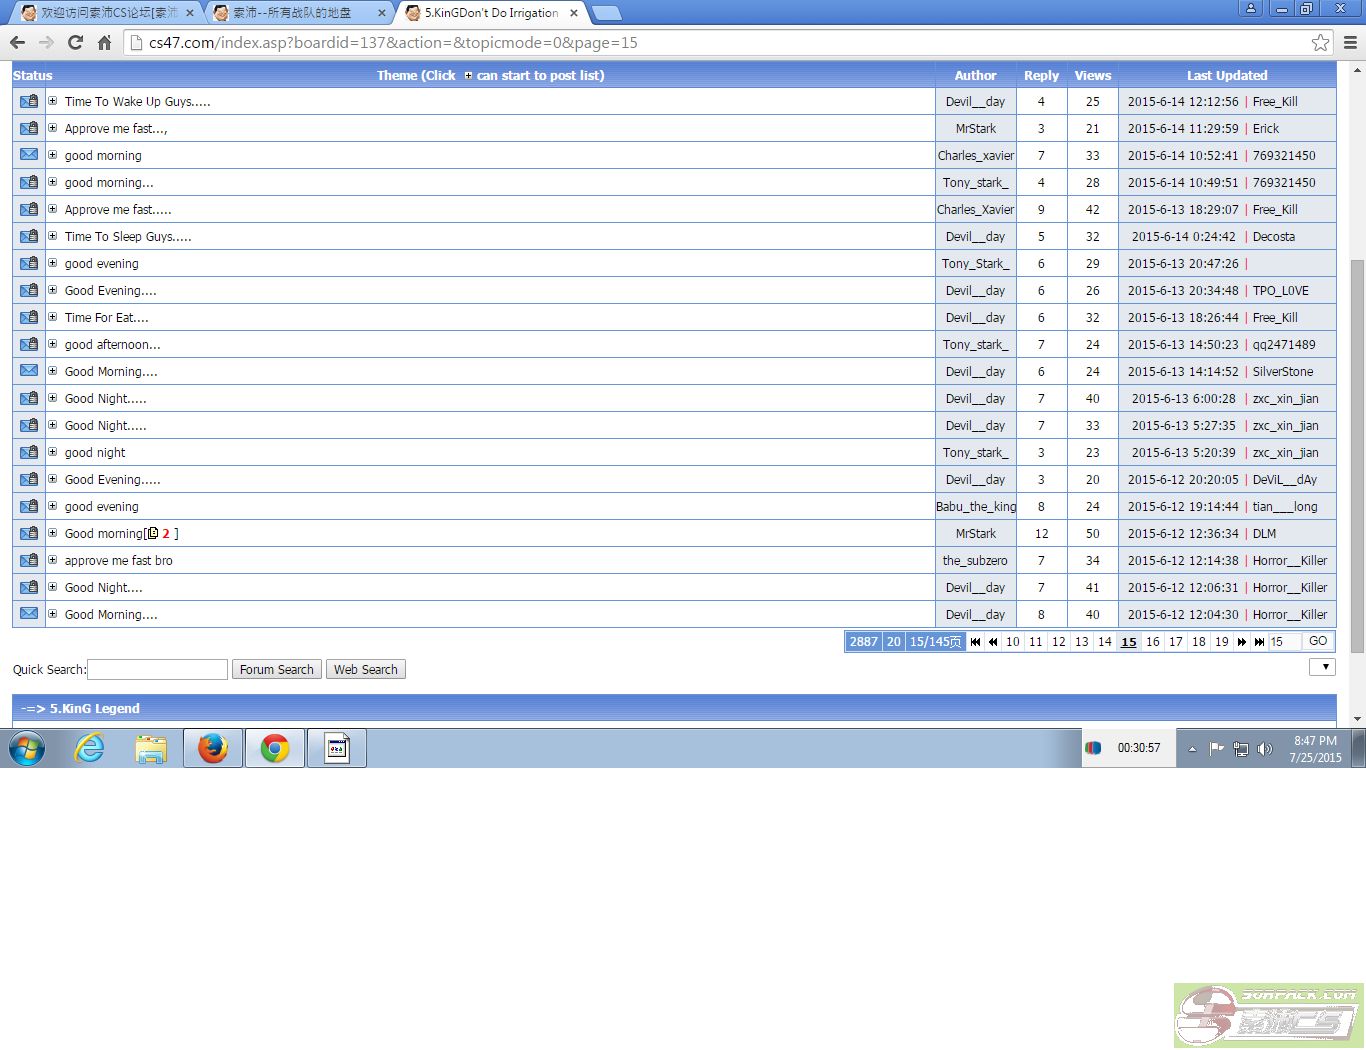Click the browser reload icon

point(75,42)
